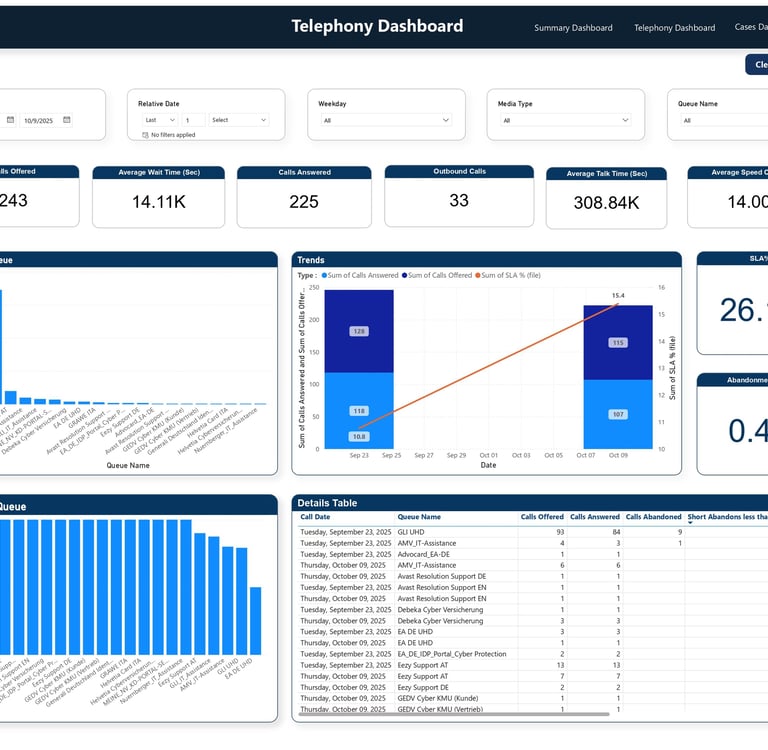The image size is (768, 750).
Task: Toggle Sum of Calls Offered legend marker
Action: click(x=405, y=275)
